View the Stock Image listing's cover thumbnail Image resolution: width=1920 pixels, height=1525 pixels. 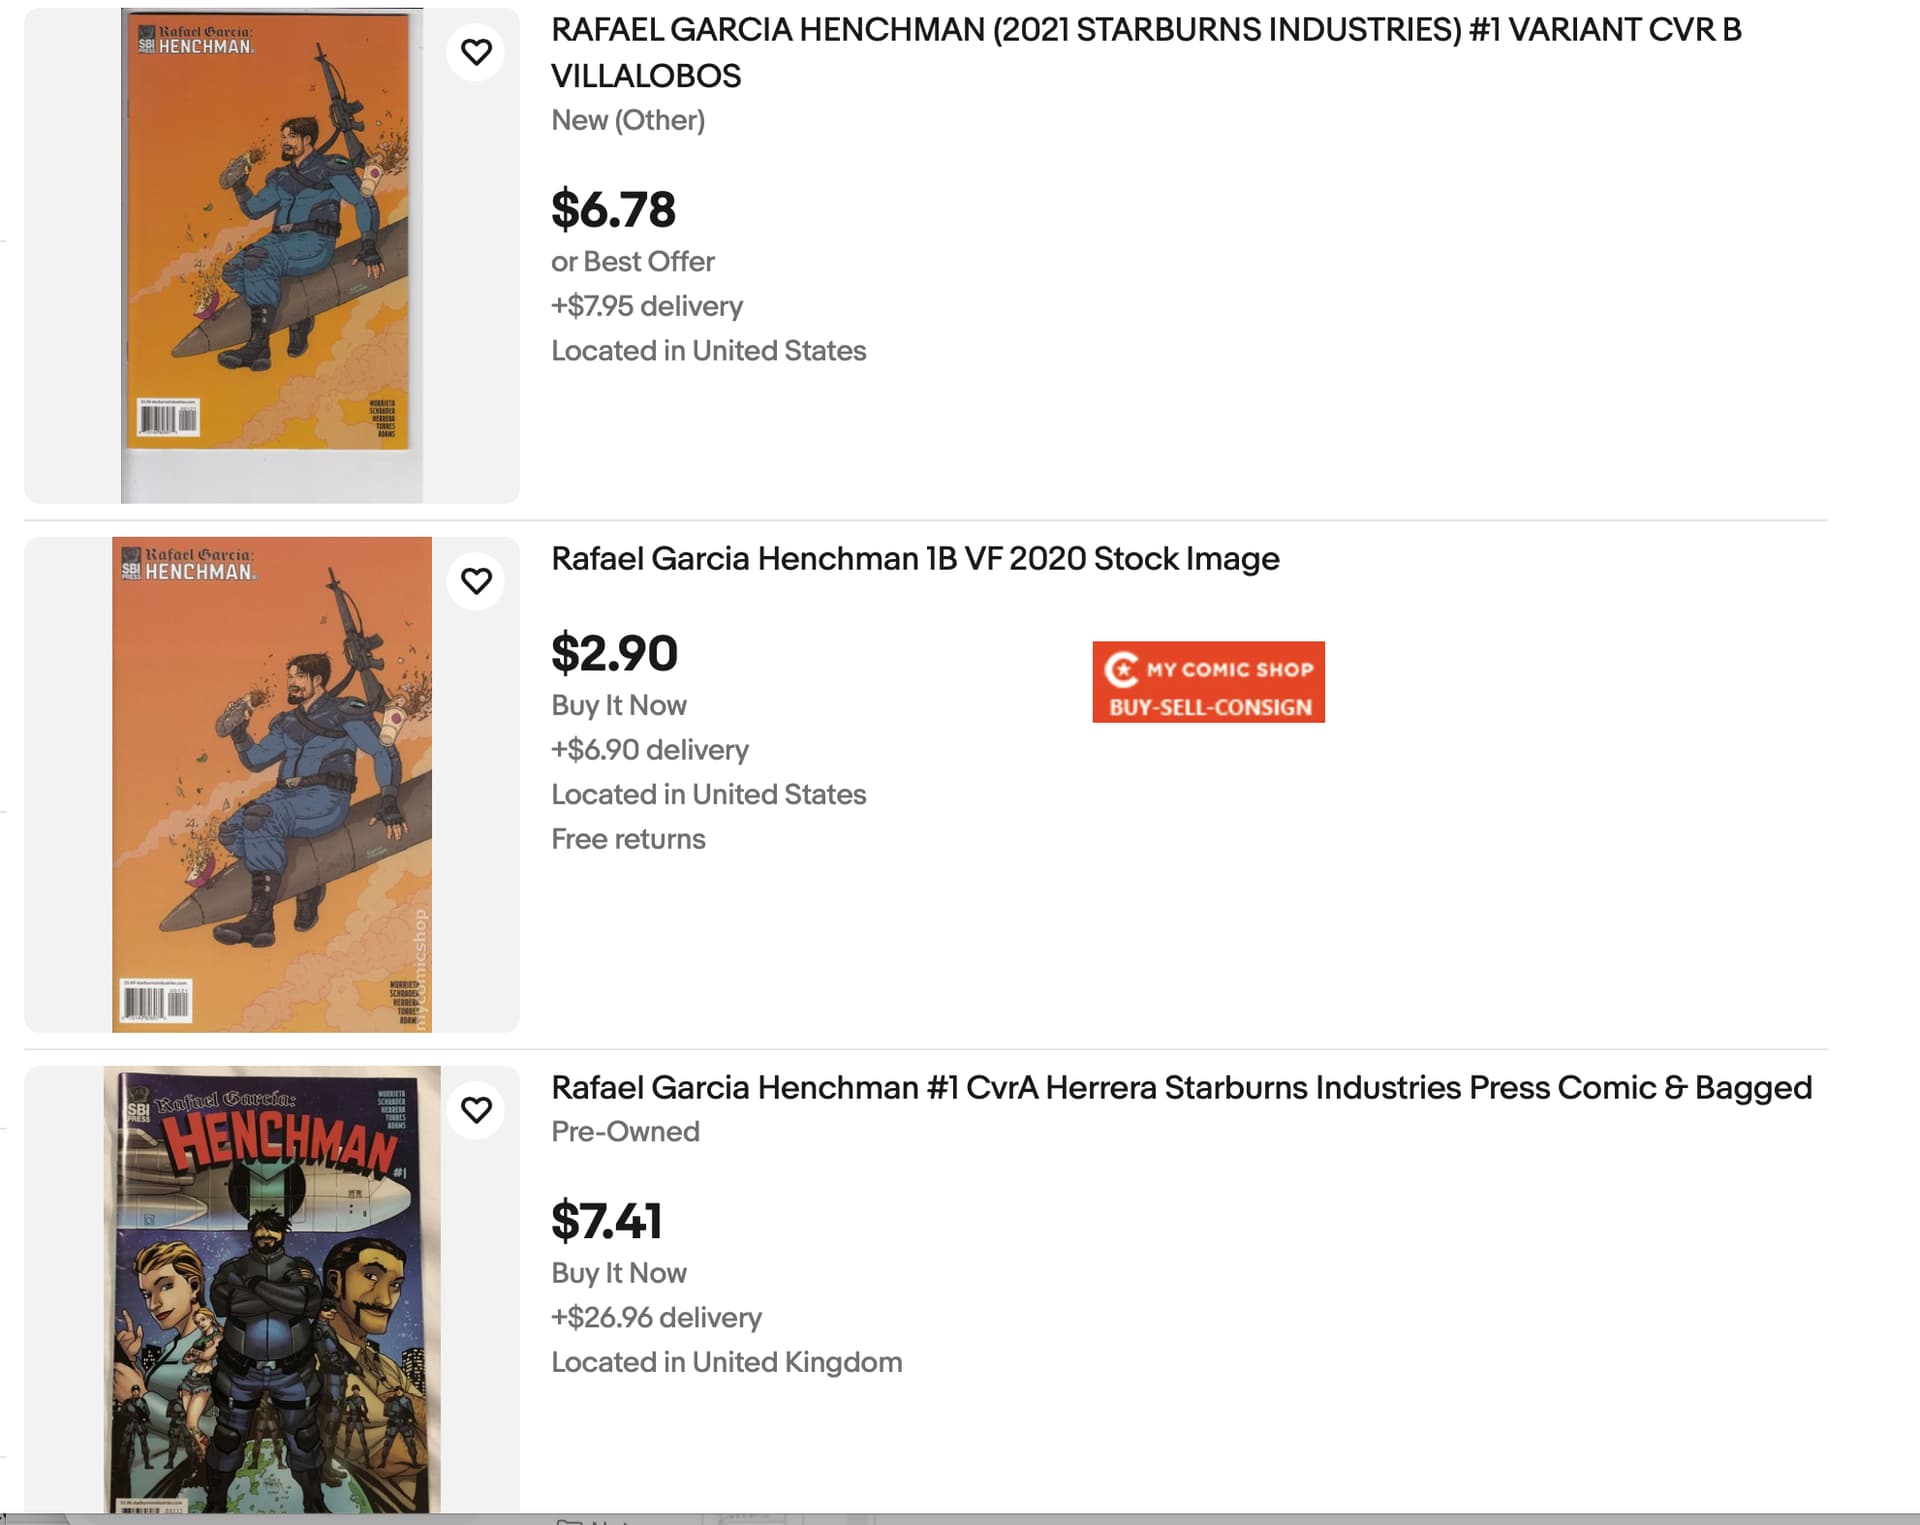click(x=272, y=785)
